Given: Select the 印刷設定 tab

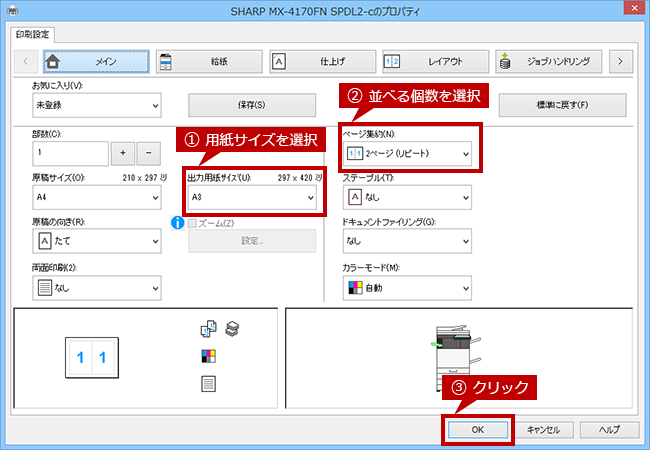Looking at the screenshot, I should (x=32, y=34).
